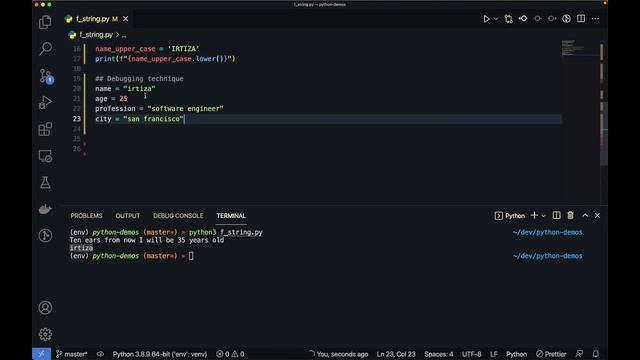Viewport: 640px width, 360px height.
Task: Click the Prettier status item
Action: [551, 354]
